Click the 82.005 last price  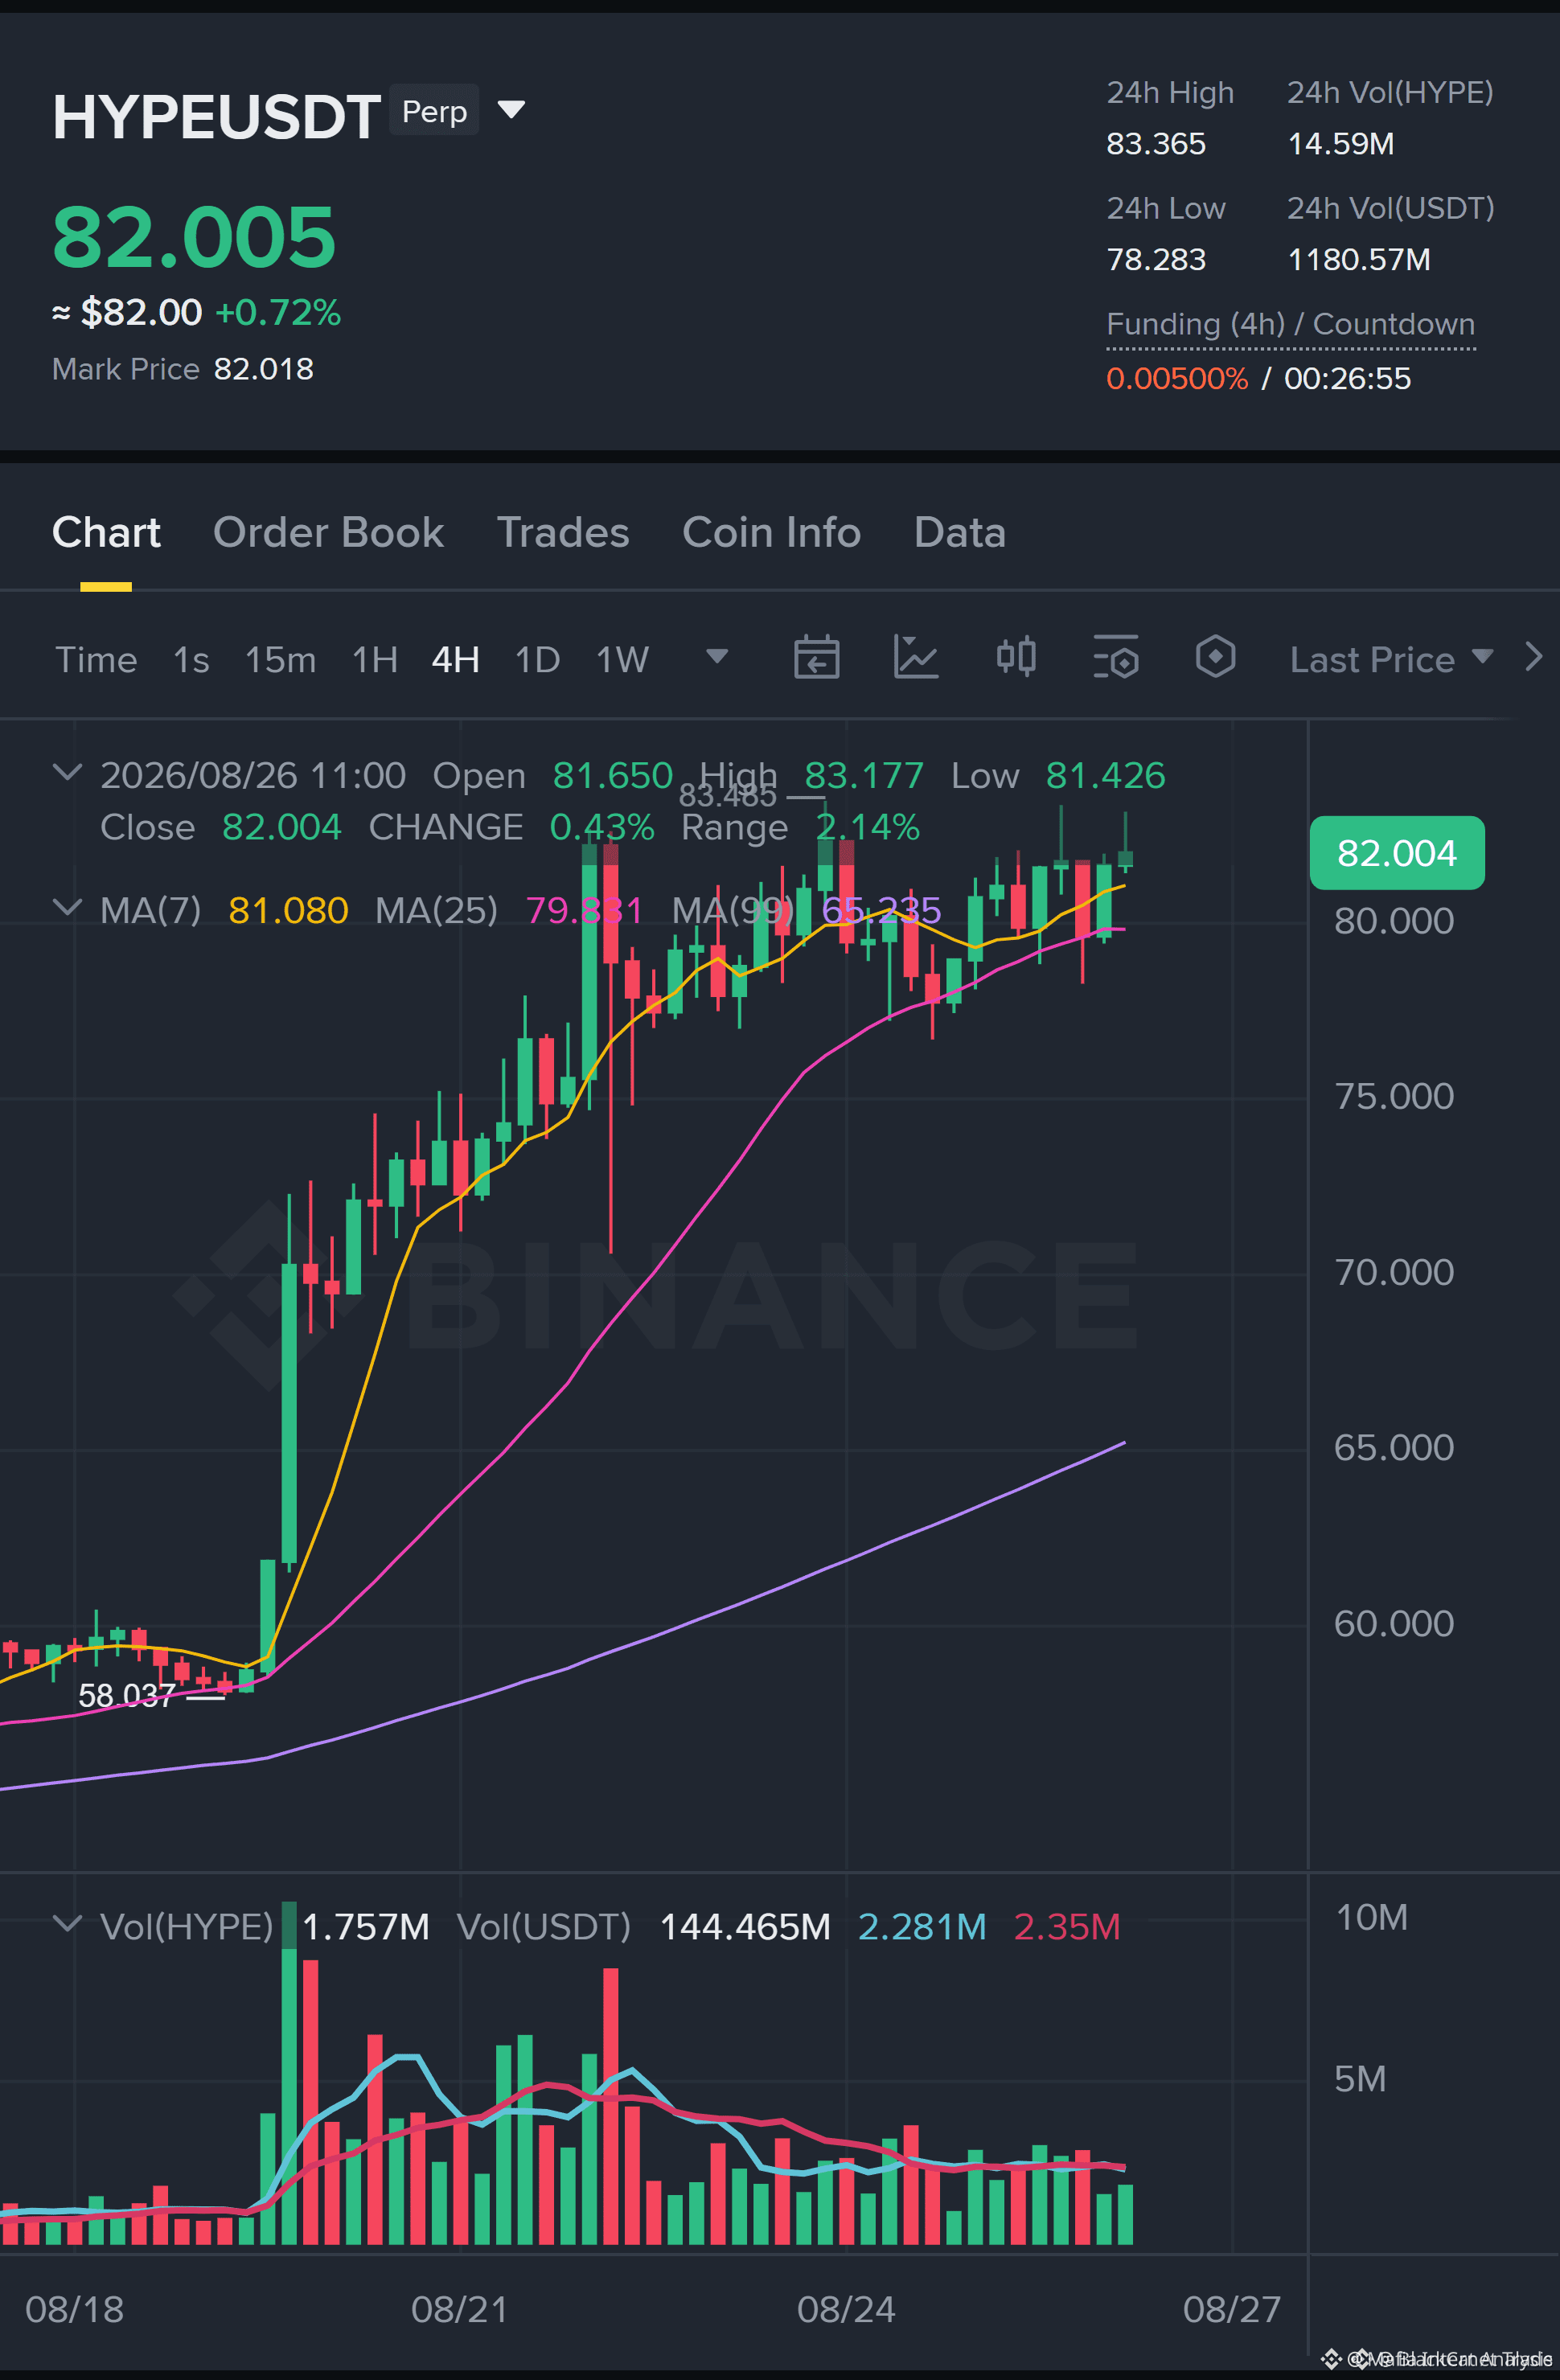(194, 237)
